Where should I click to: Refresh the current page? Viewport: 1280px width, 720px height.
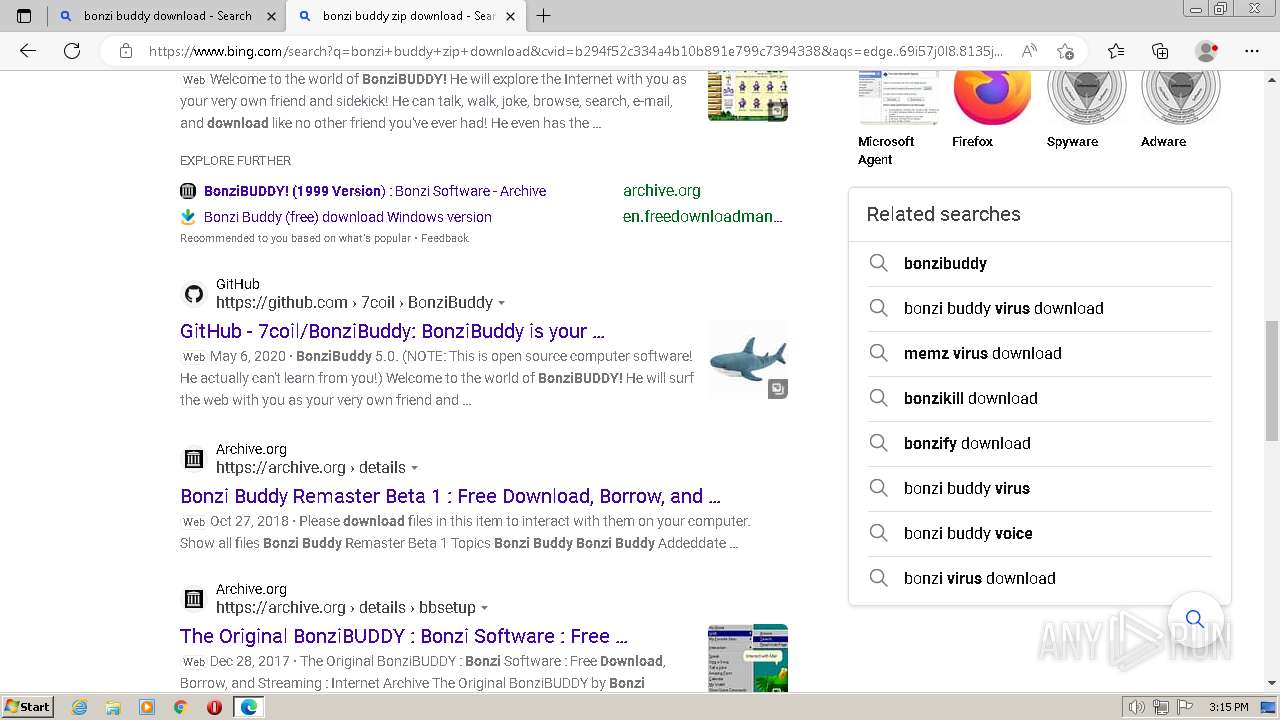pos(71,51)
